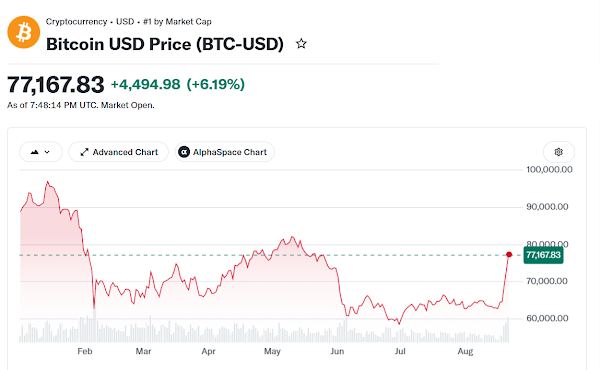This screenshot has width=600, height=370.
Task: Click the Cryptocurrency category link
Action: coord(76,22)
